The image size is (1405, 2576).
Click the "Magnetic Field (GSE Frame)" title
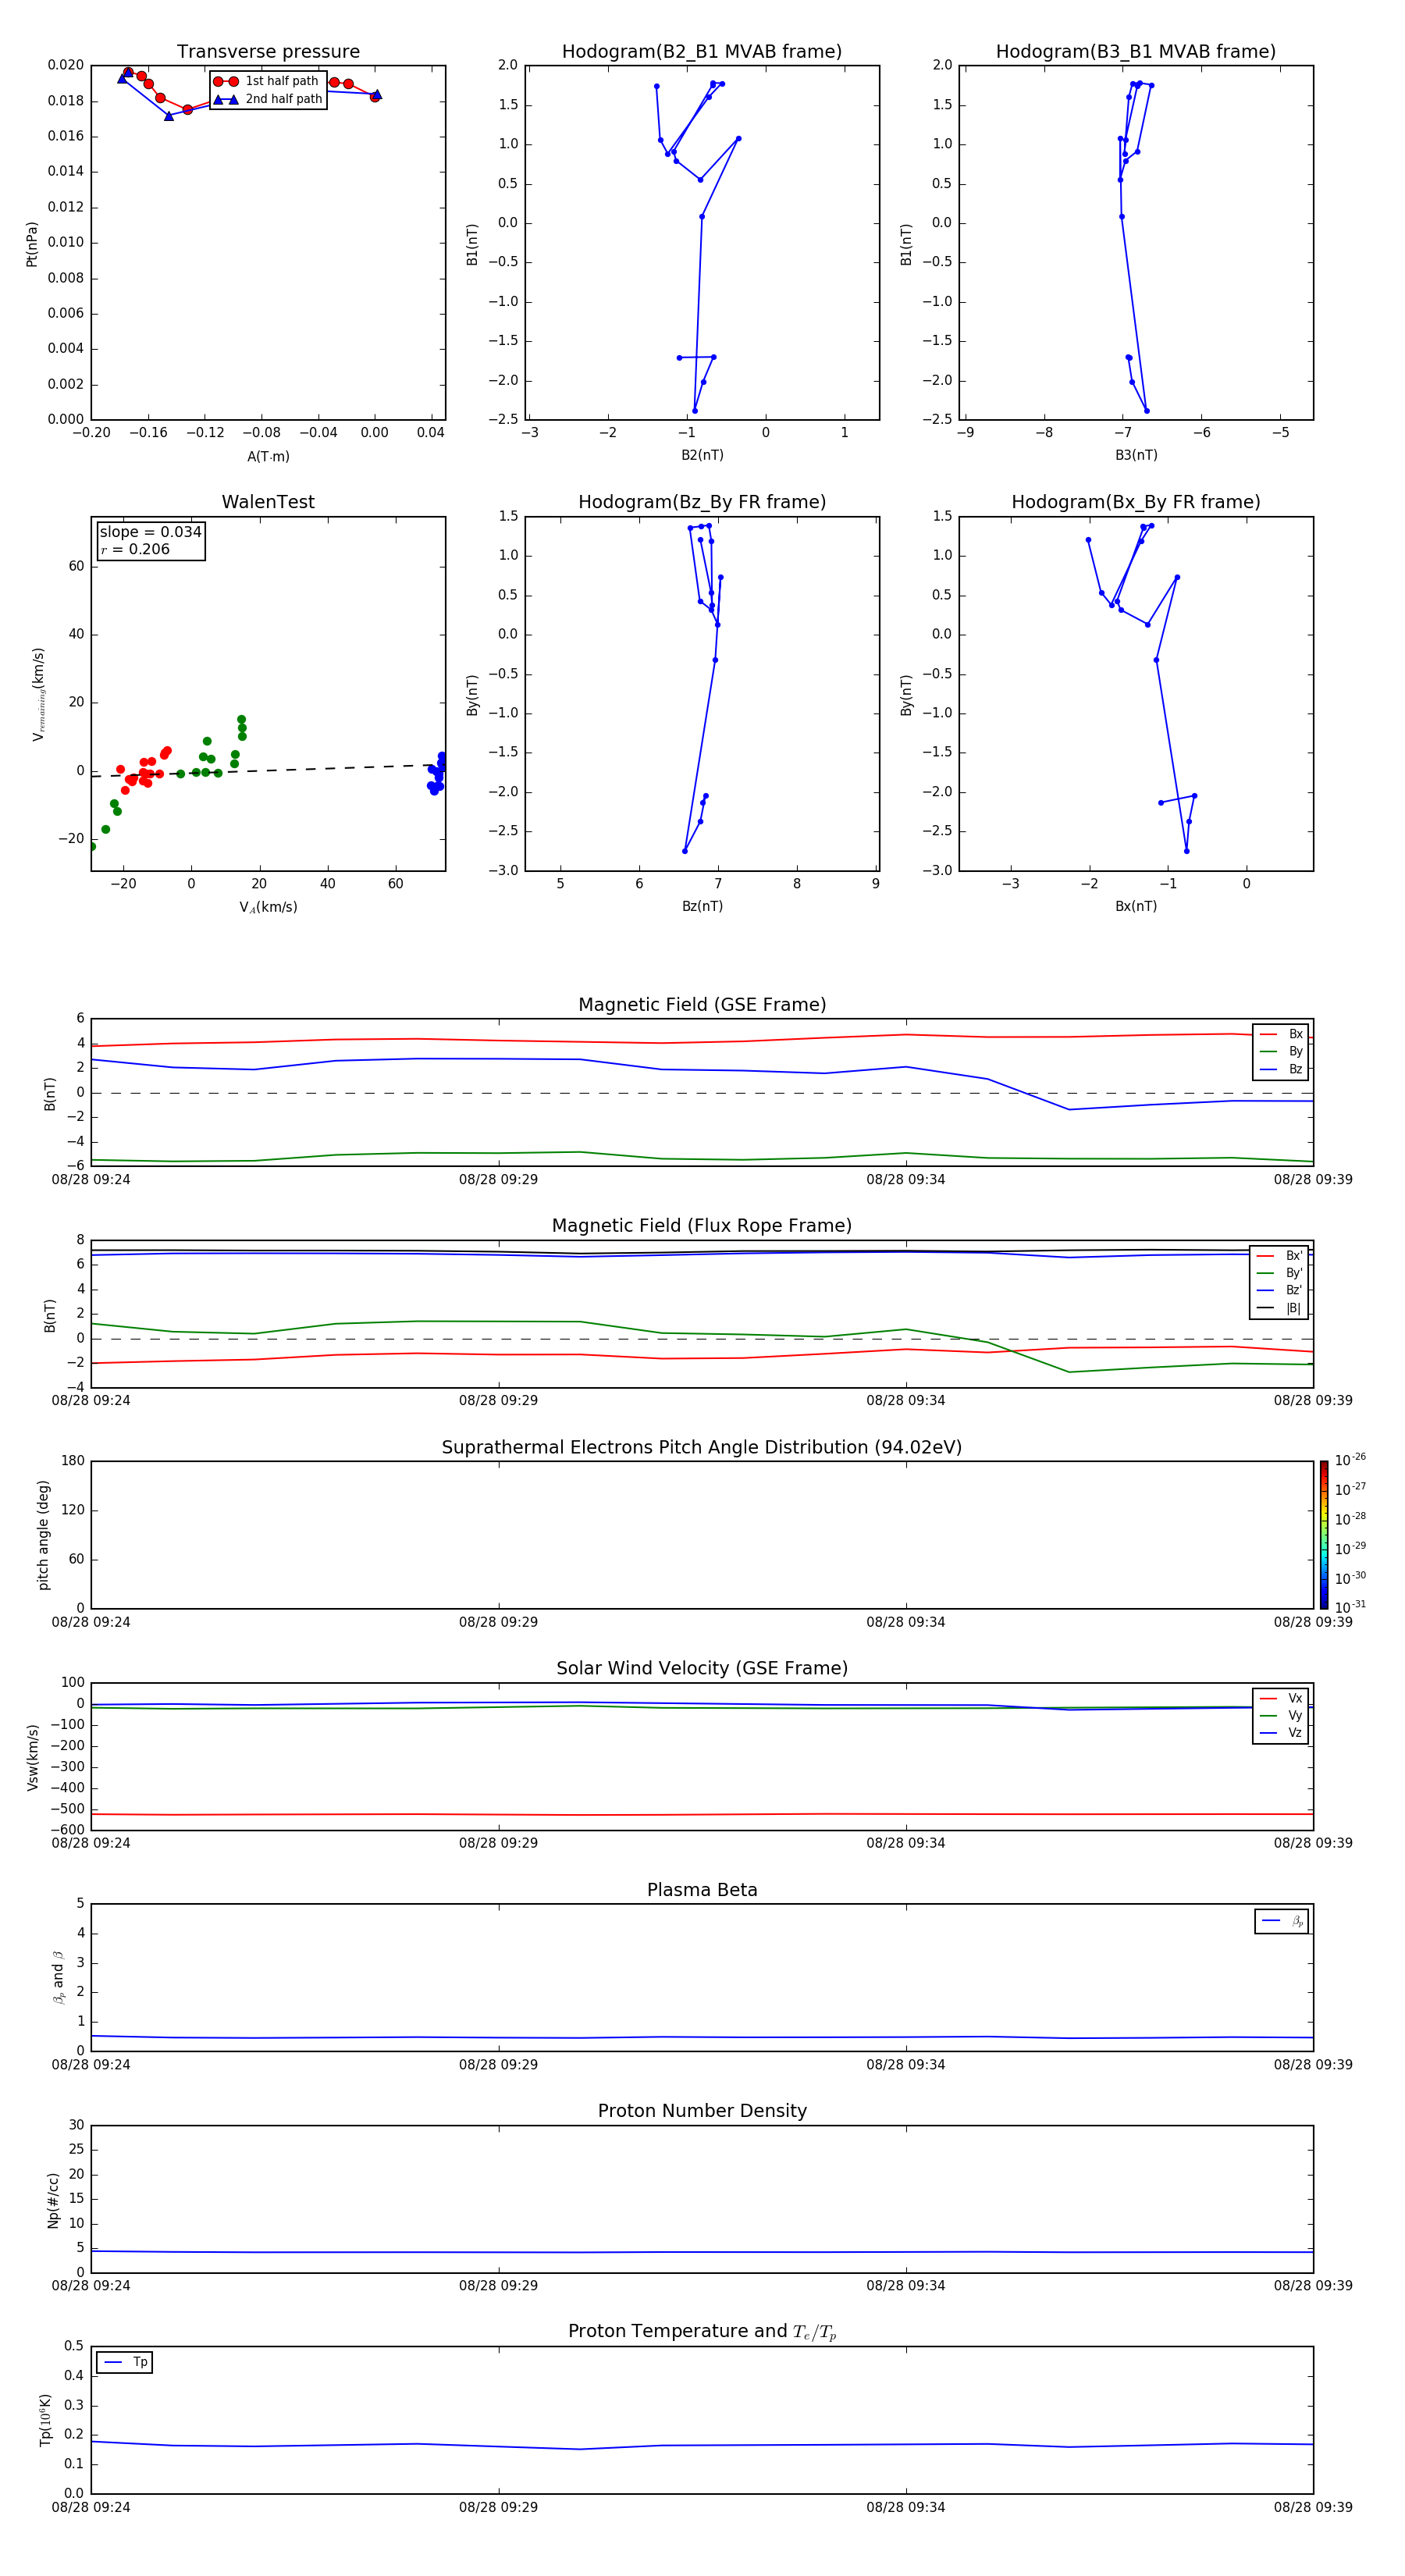point(702,1005)
